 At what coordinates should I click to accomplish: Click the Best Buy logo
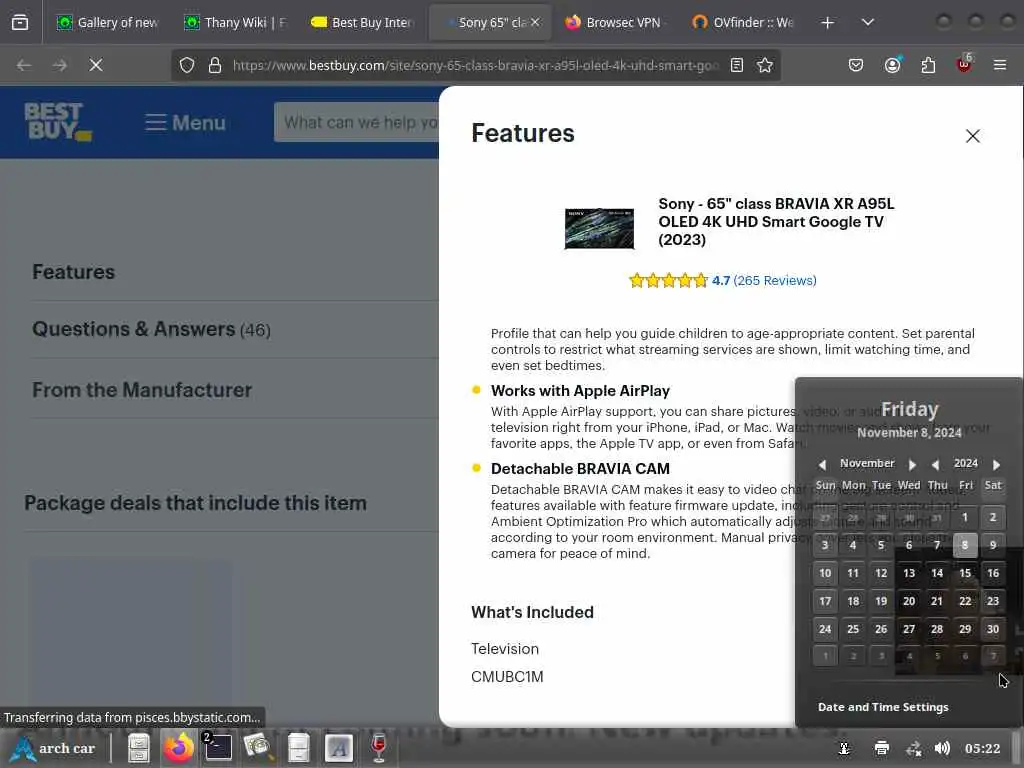click(x=57, y=121)
